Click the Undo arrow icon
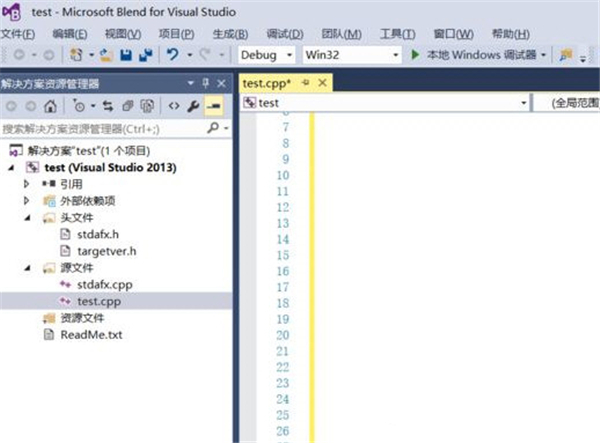This screenshot has width=600, height=443. pyautogui.click(x=173, y=54)
